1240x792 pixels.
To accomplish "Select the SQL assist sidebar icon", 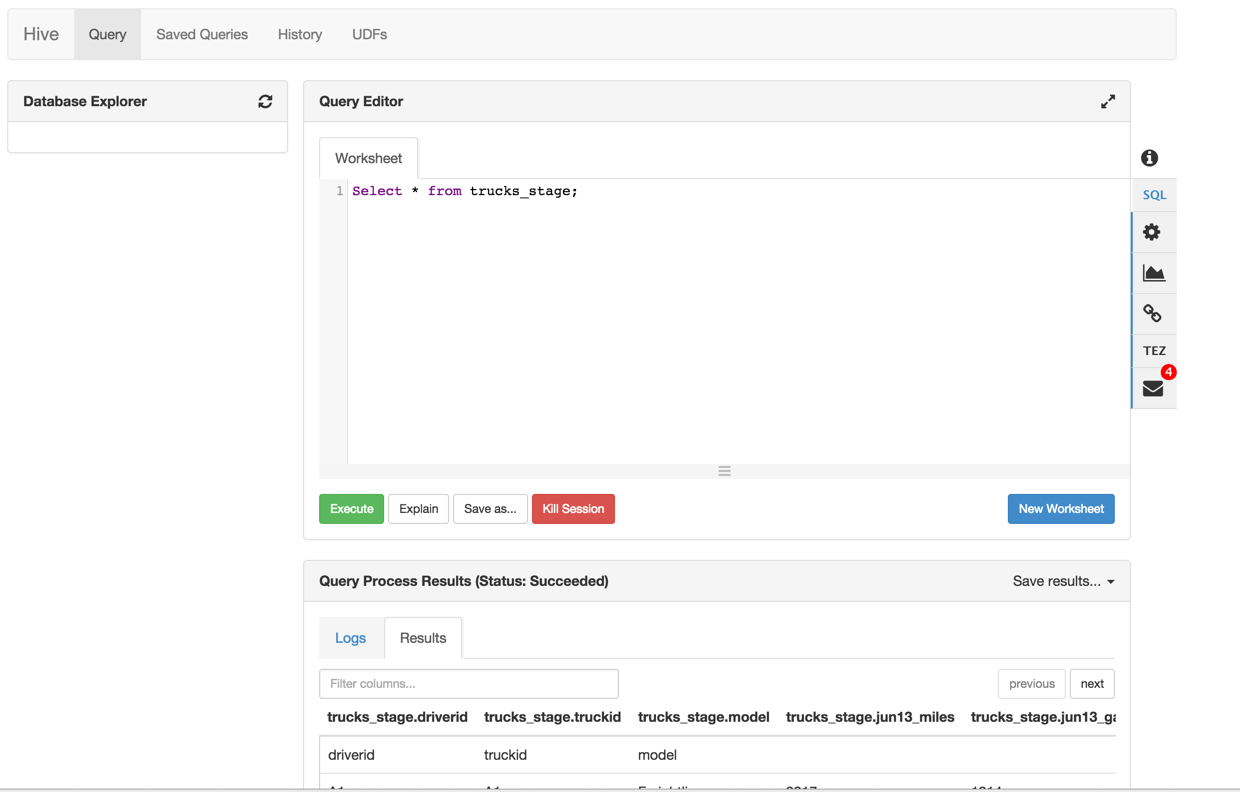I will (1153, 194).
